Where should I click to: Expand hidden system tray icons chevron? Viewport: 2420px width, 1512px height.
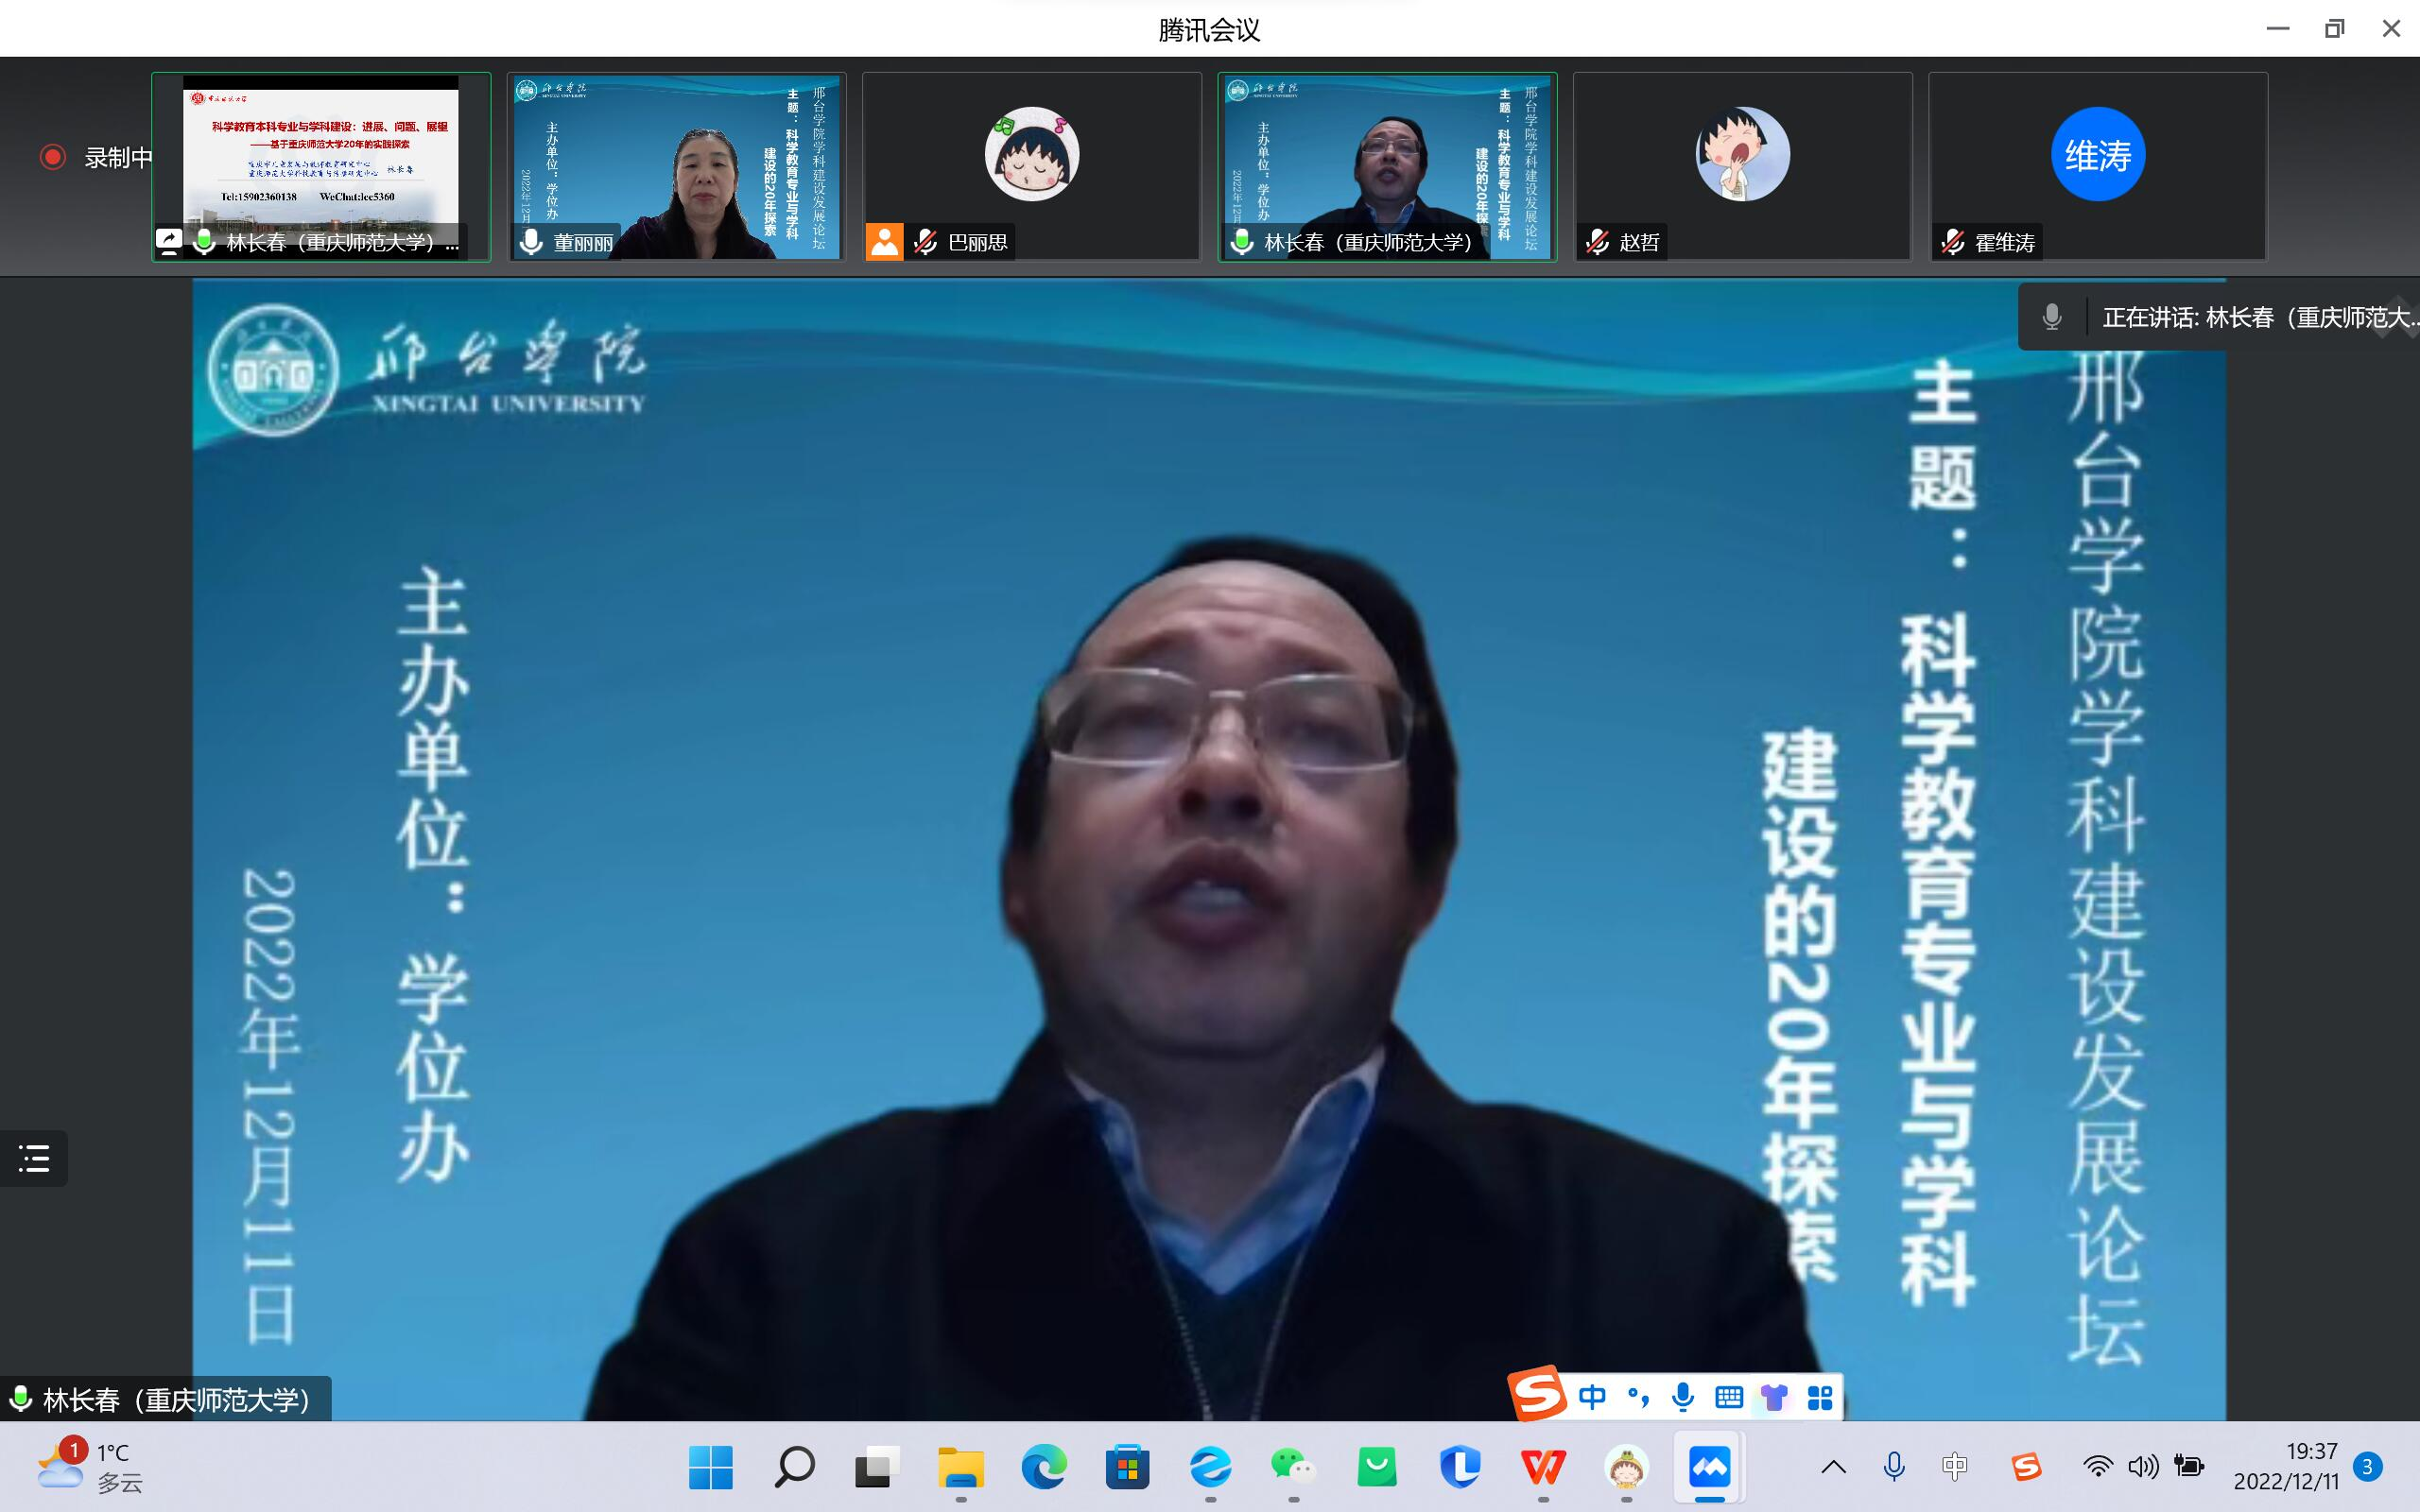click(x=1833, y=1467)
